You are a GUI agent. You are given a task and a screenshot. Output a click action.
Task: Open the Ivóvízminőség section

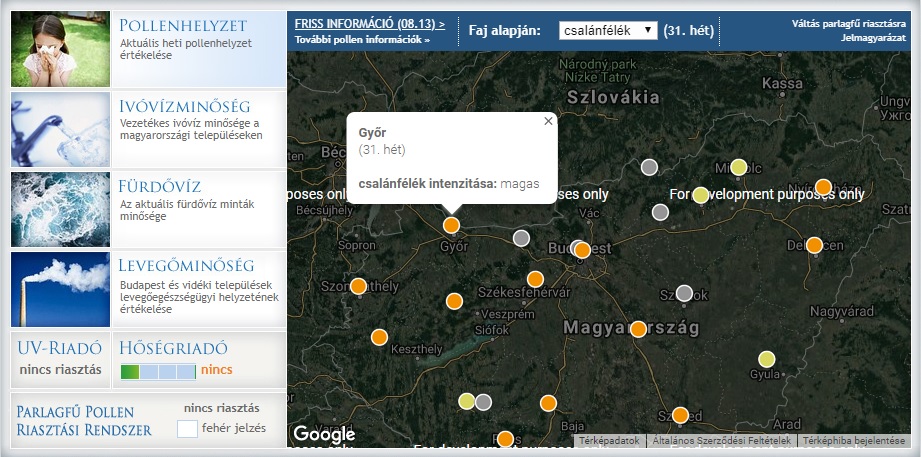tap(184, 106)
